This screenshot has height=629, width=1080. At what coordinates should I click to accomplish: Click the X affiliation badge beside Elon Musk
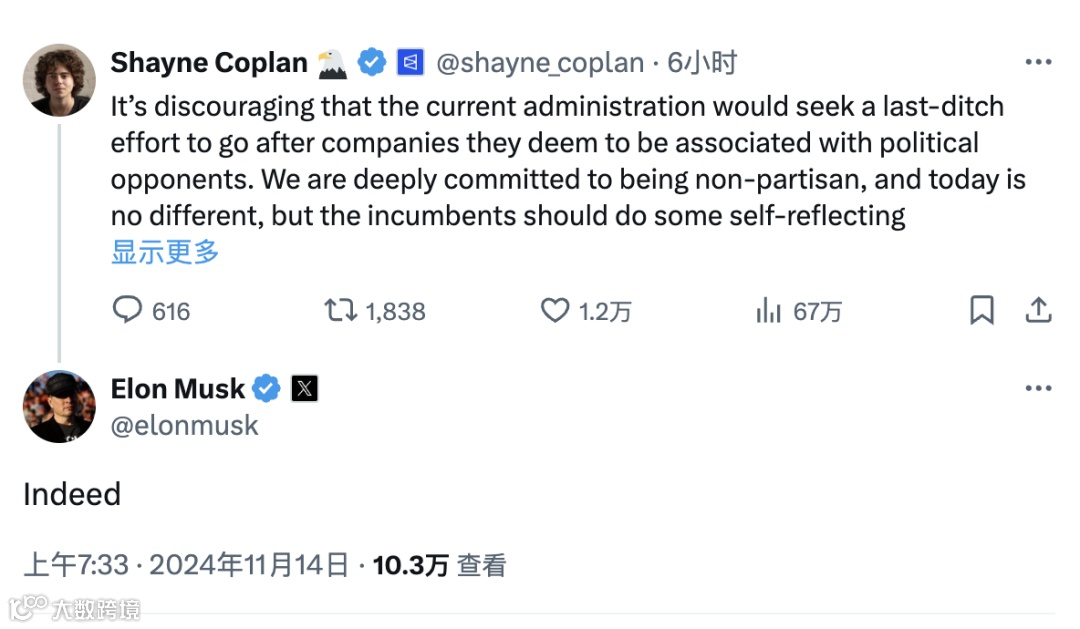click(305, 388)
